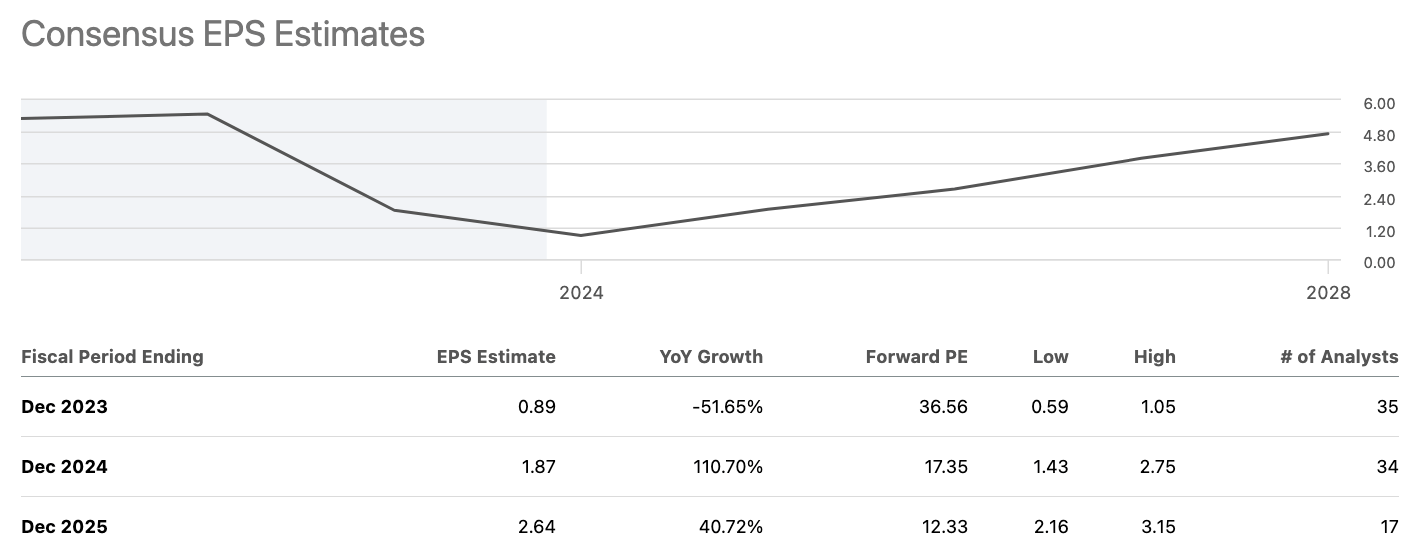Click the # of Analysts header
Image resolution: width=1422 pixels, height=556 pixels.
[1339, 357]
